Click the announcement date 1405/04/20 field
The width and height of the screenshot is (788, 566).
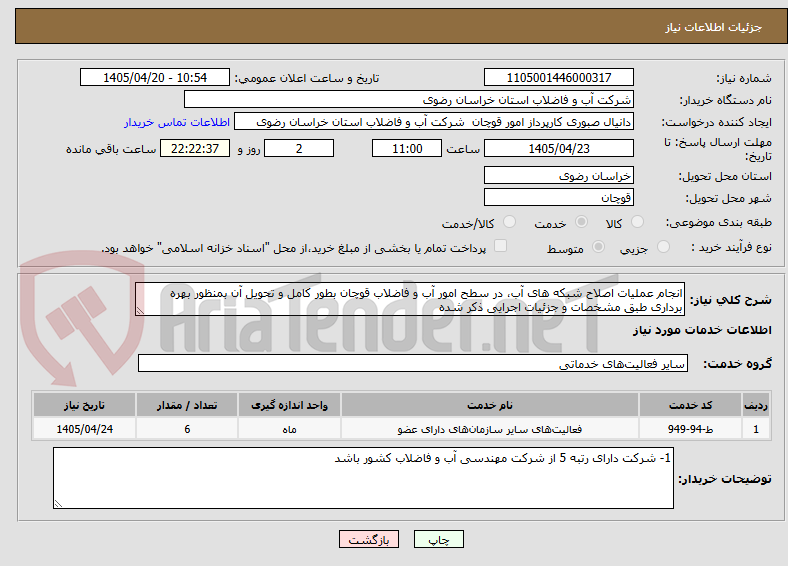coord(155,77)
